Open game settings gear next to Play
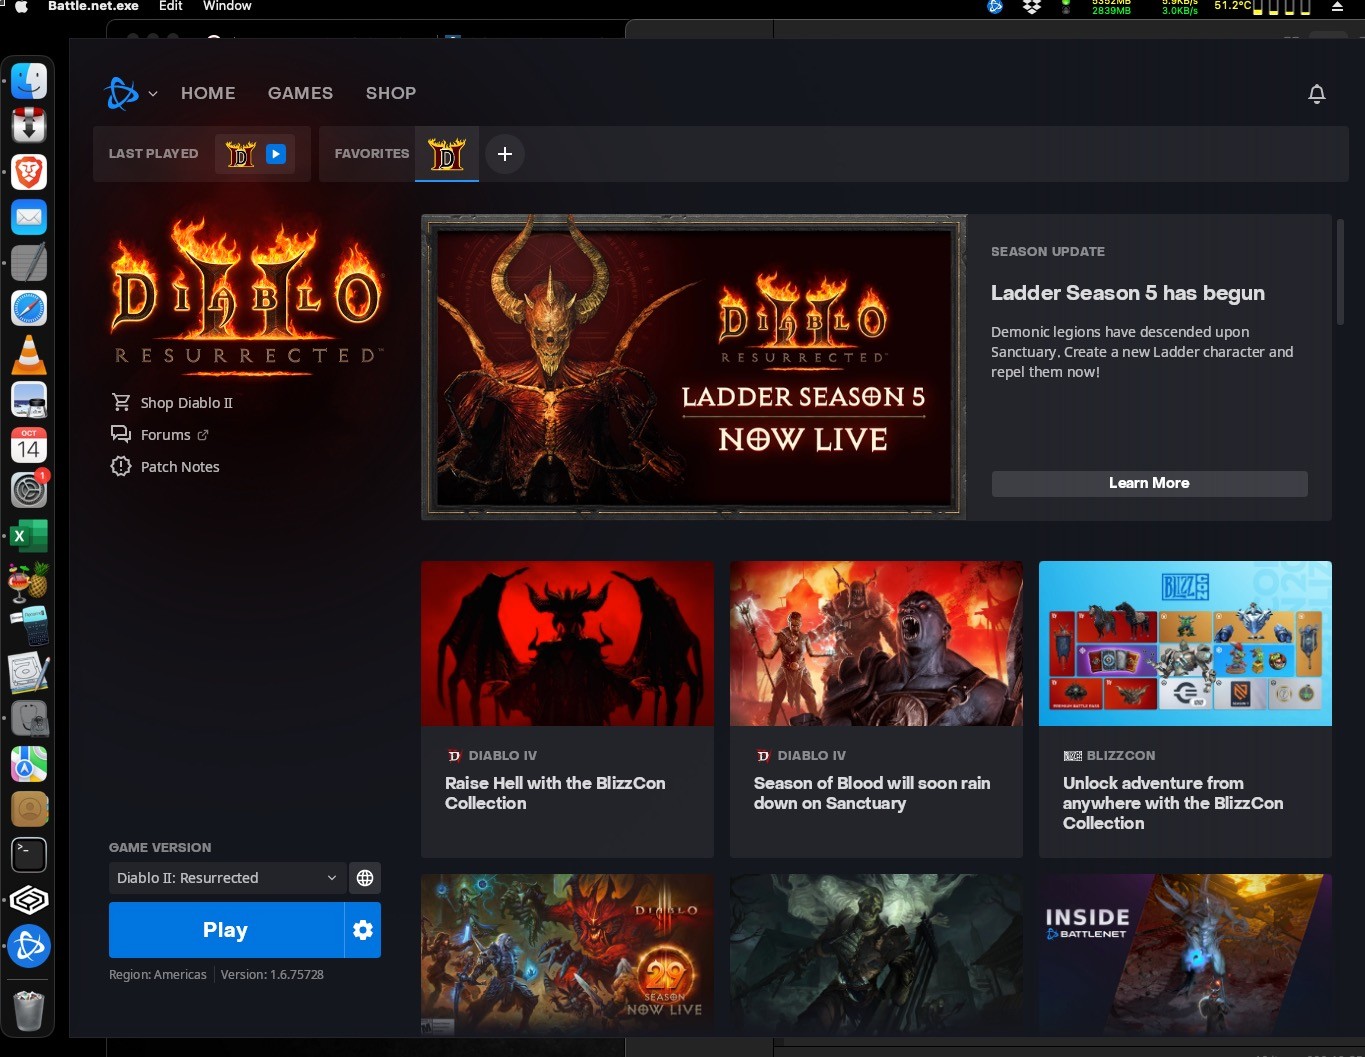The image size is (1365, 1057). point(363,930)
